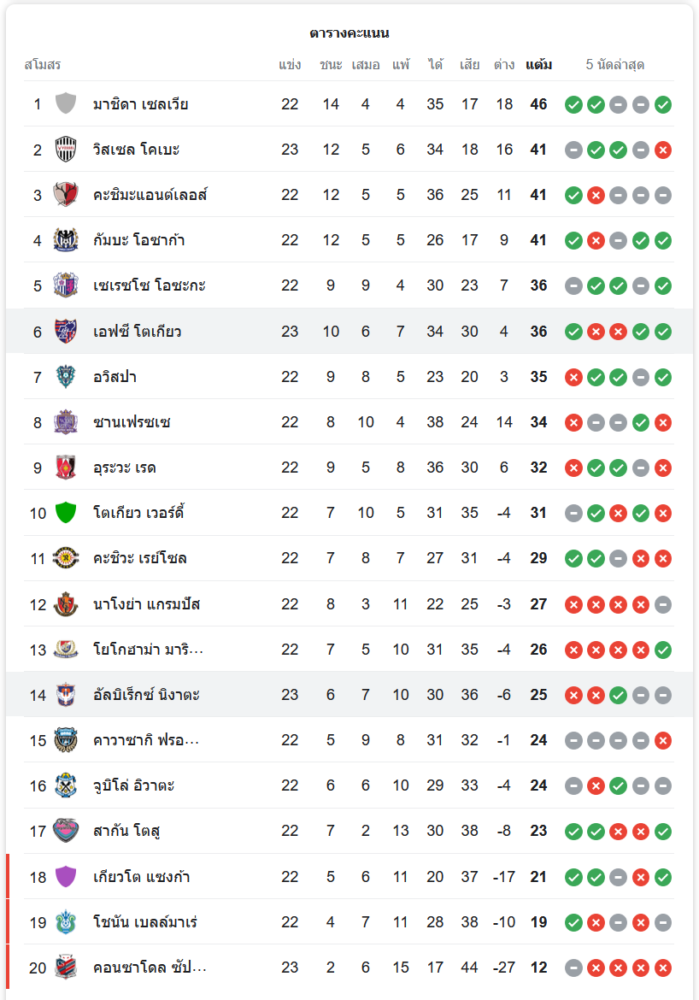Click the สโมสร club column header
Screen dimensions: 699x1000
point(42,65)
